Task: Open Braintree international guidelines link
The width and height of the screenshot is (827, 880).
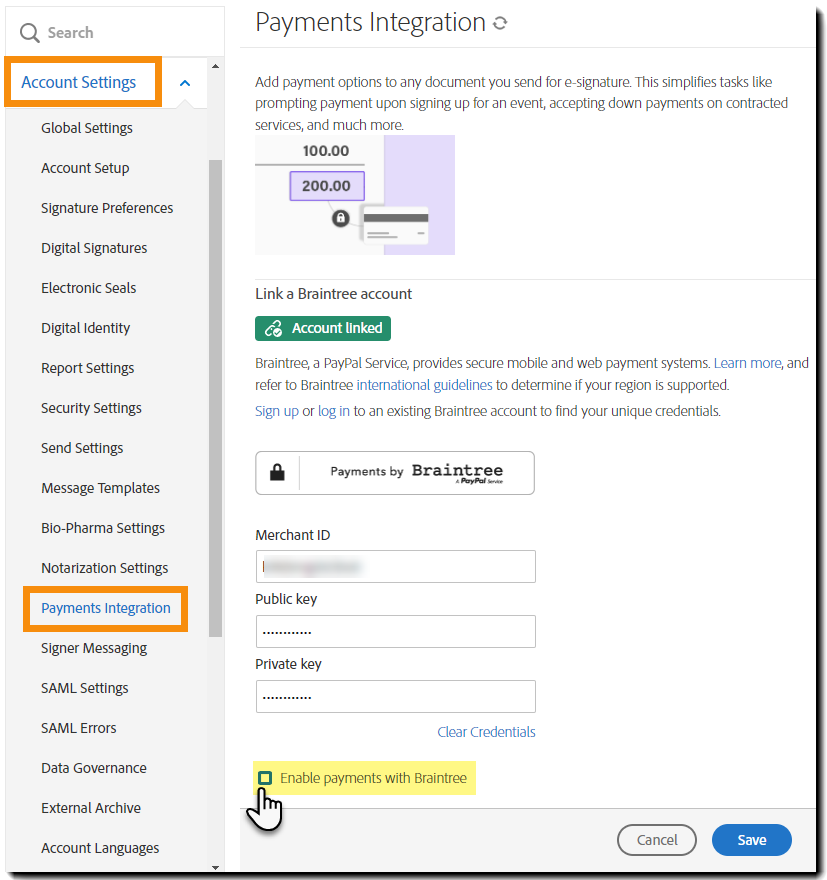Action: 424,385
